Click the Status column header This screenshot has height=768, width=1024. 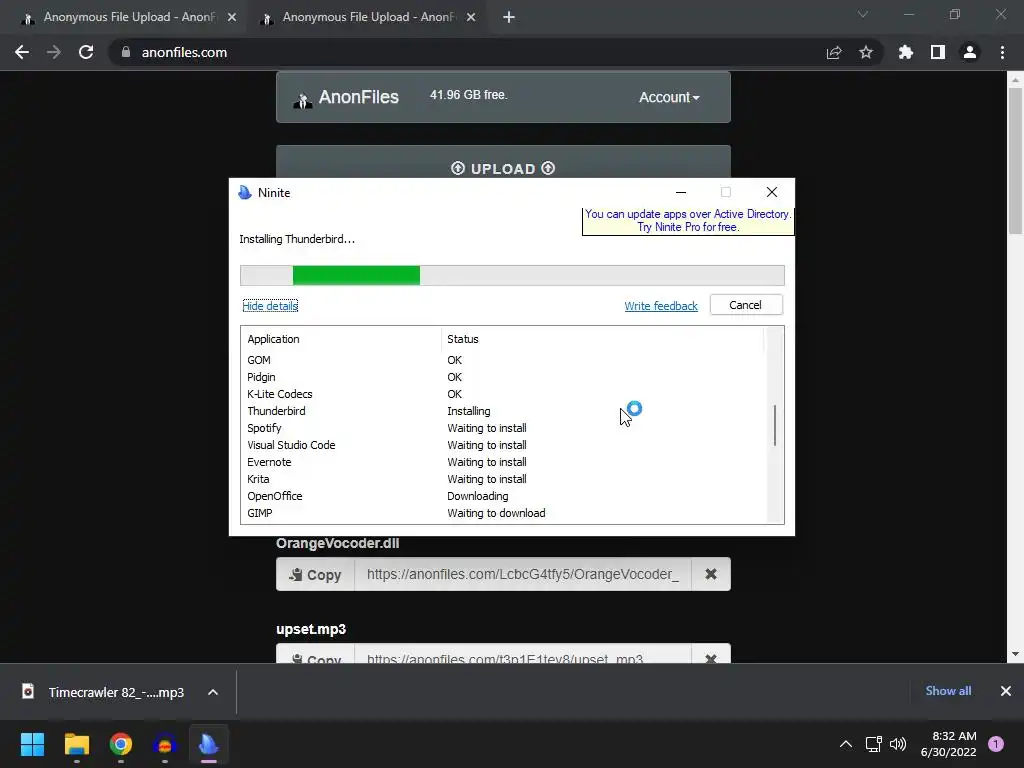tap(601, 339)
